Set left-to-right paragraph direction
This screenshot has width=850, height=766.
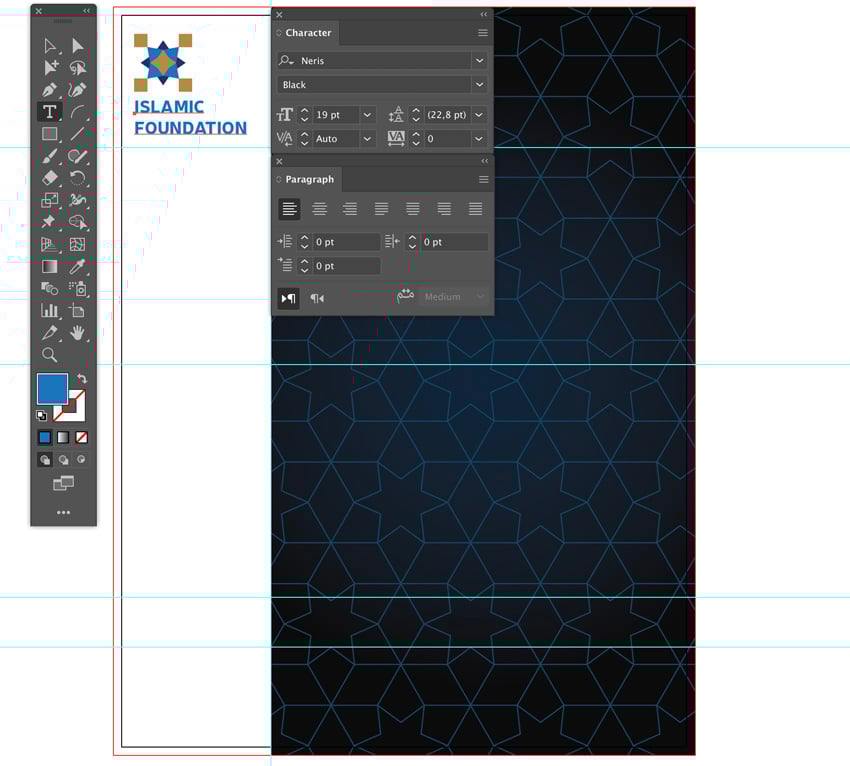tap(288, 298)
